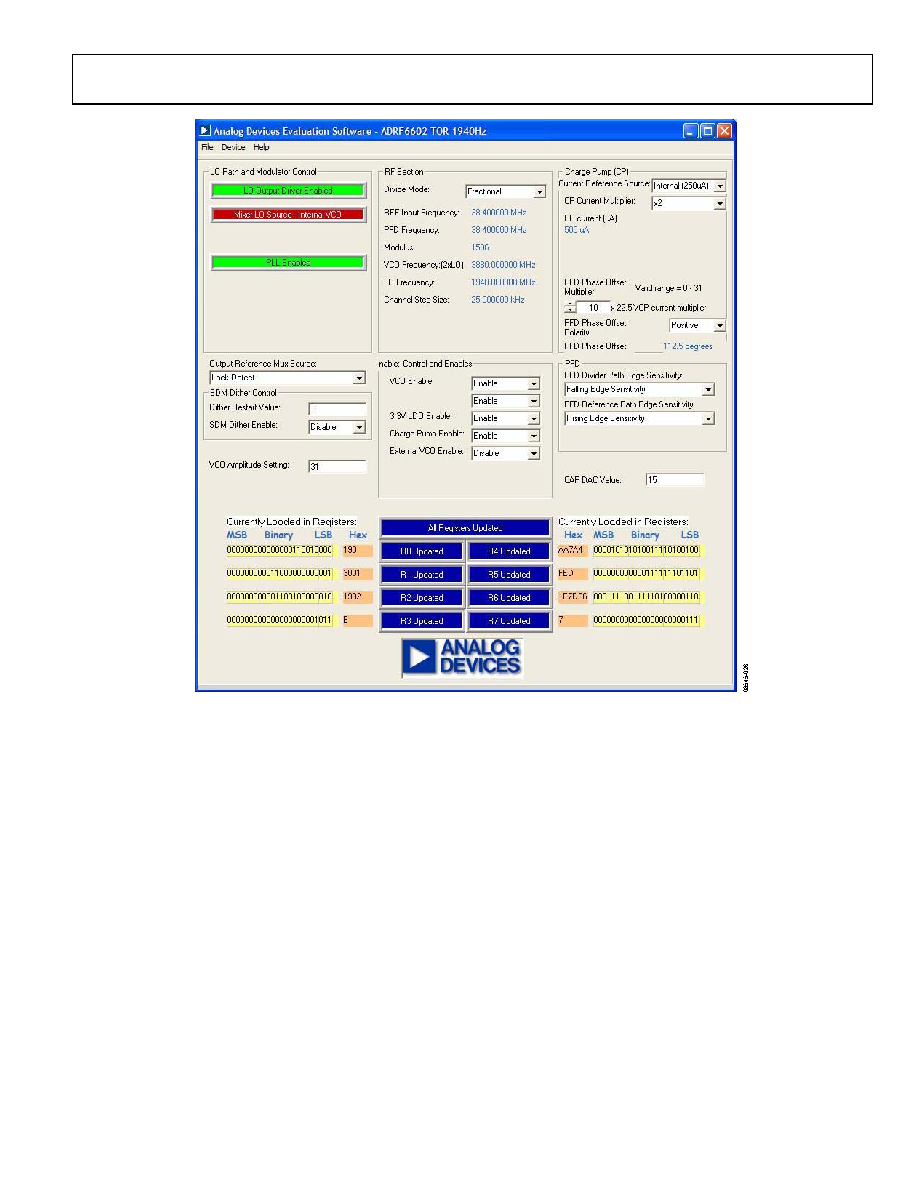Screen dimensions: 918x1188
Task: Click the R1 Updated button
Action: click(x=422, y=574)
